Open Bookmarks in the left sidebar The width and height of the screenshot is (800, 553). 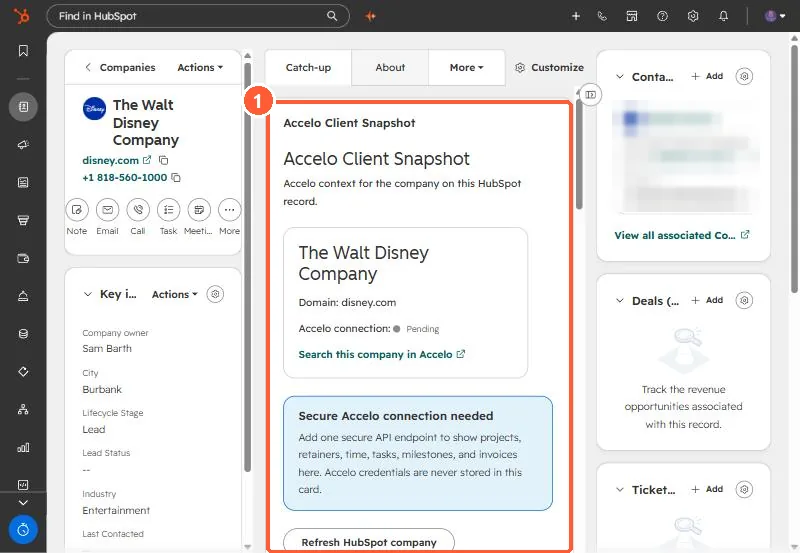pyautogui.click(x=23, y=51)
